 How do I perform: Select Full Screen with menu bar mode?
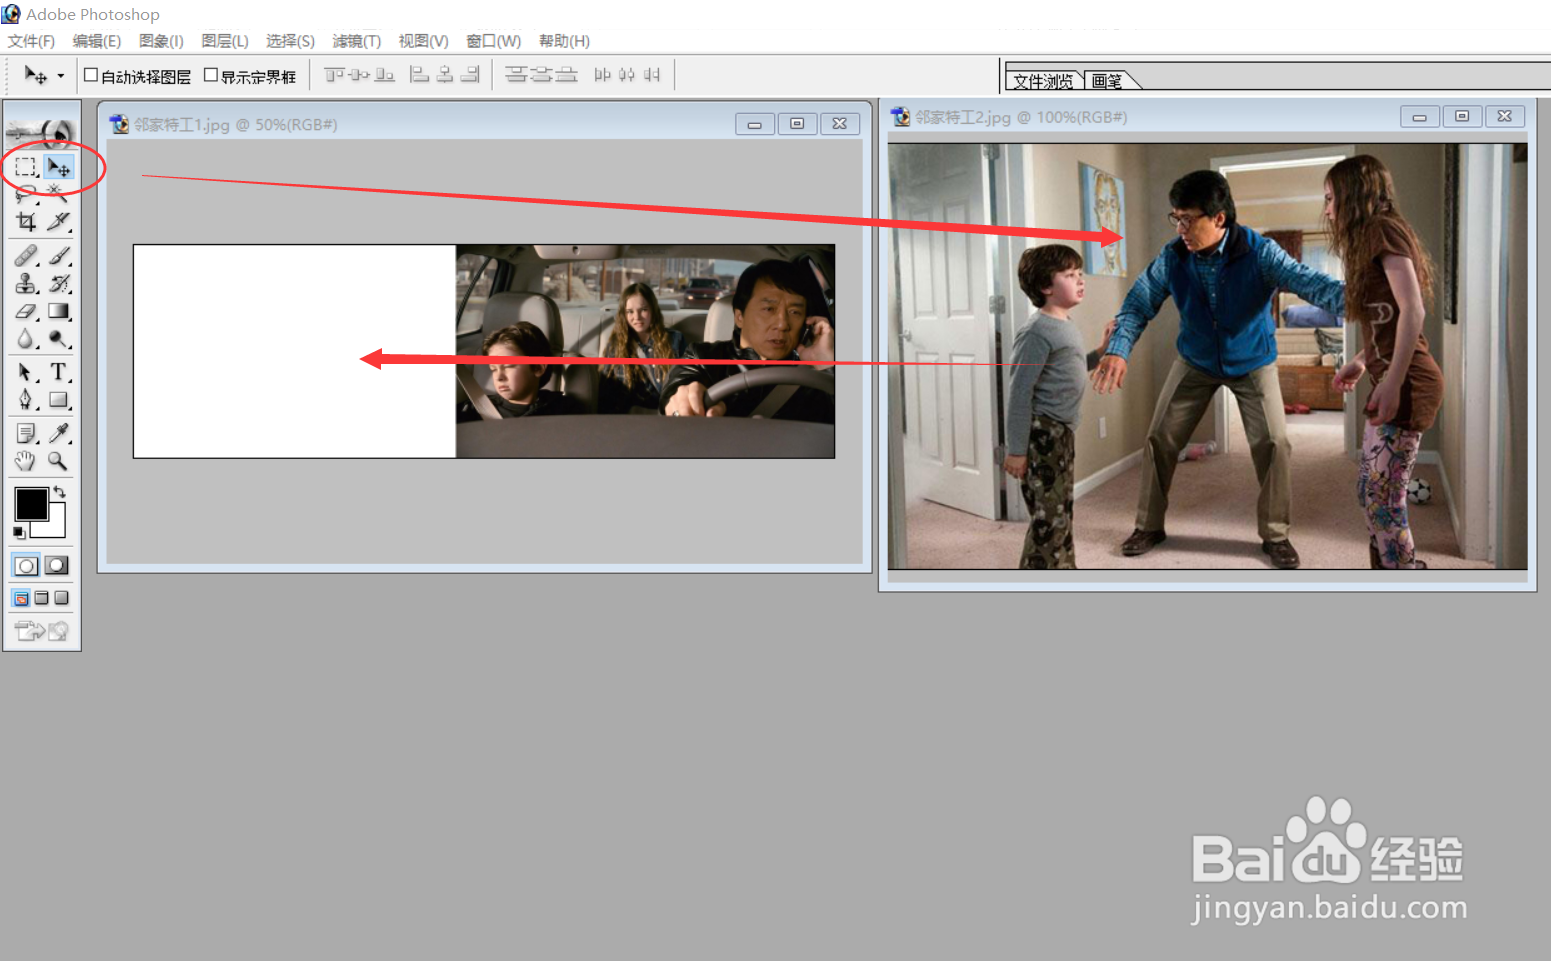click(41, 598)
